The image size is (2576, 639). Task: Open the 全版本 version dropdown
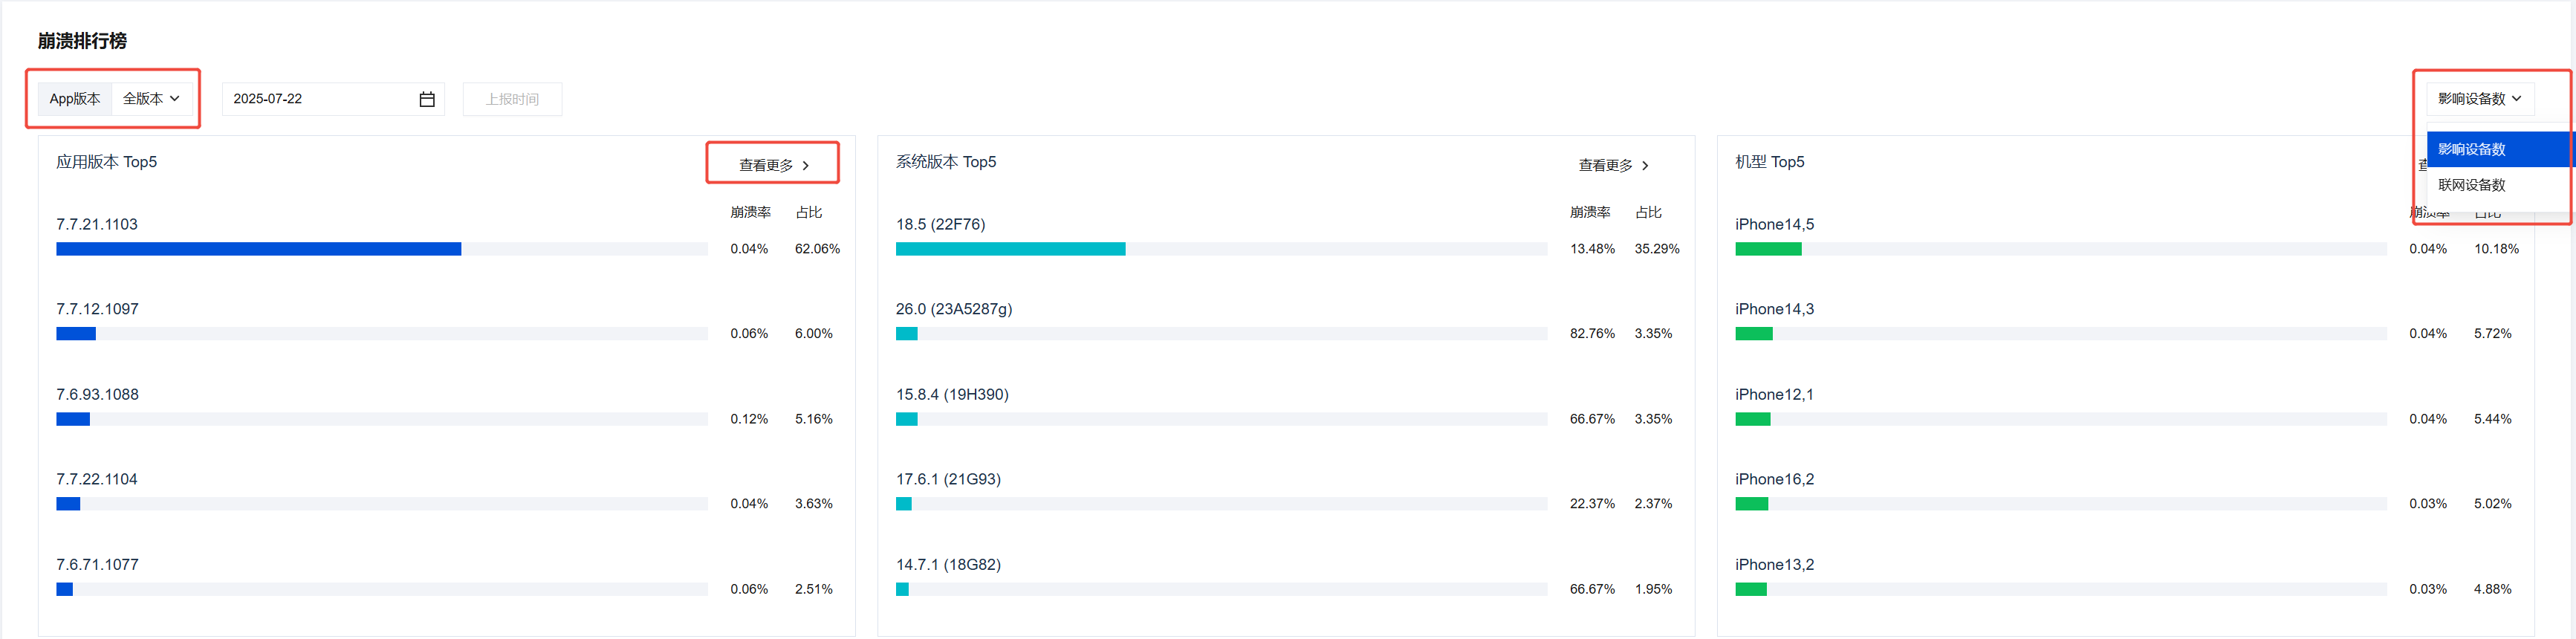click(x=150, y=99)
